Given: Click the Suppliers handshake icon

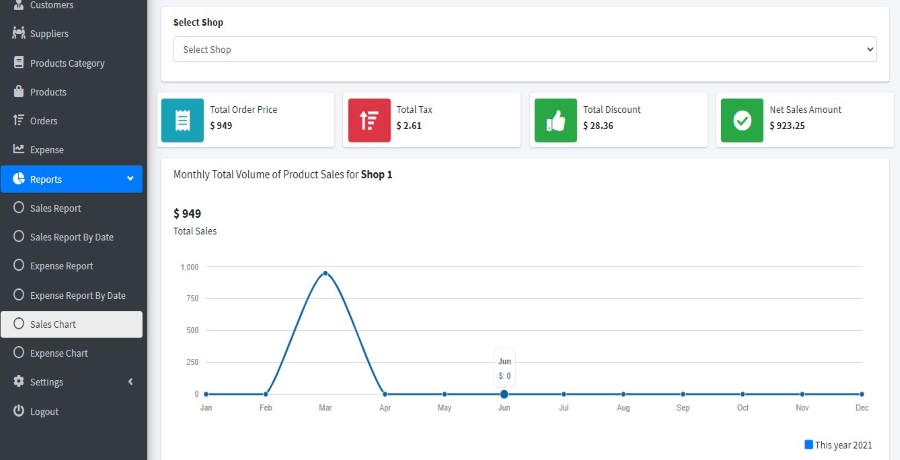Looking at the screenshot, I should (x=18, y=34).
